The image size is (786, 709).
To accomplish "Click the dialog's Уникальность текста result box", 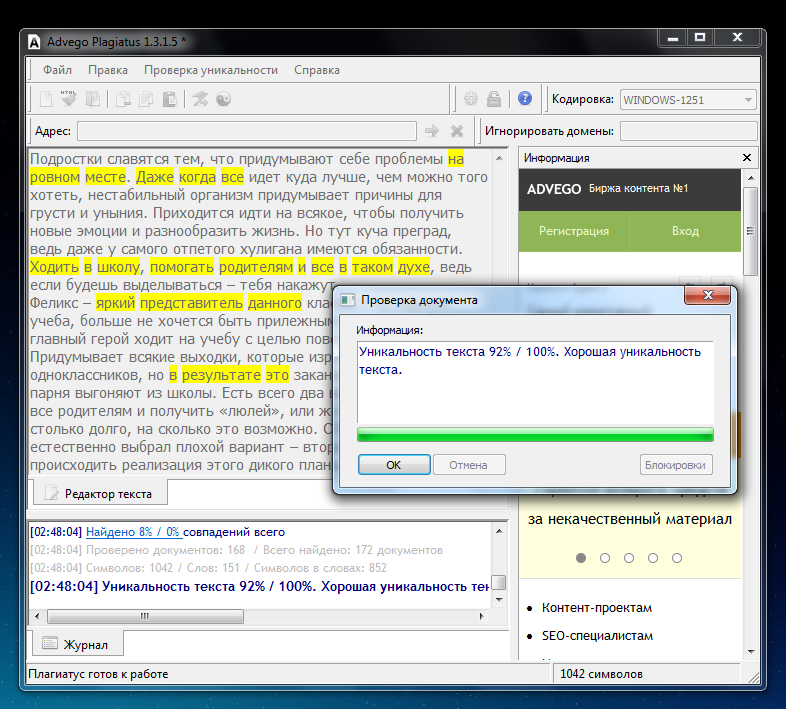I will tap(535, 382).
